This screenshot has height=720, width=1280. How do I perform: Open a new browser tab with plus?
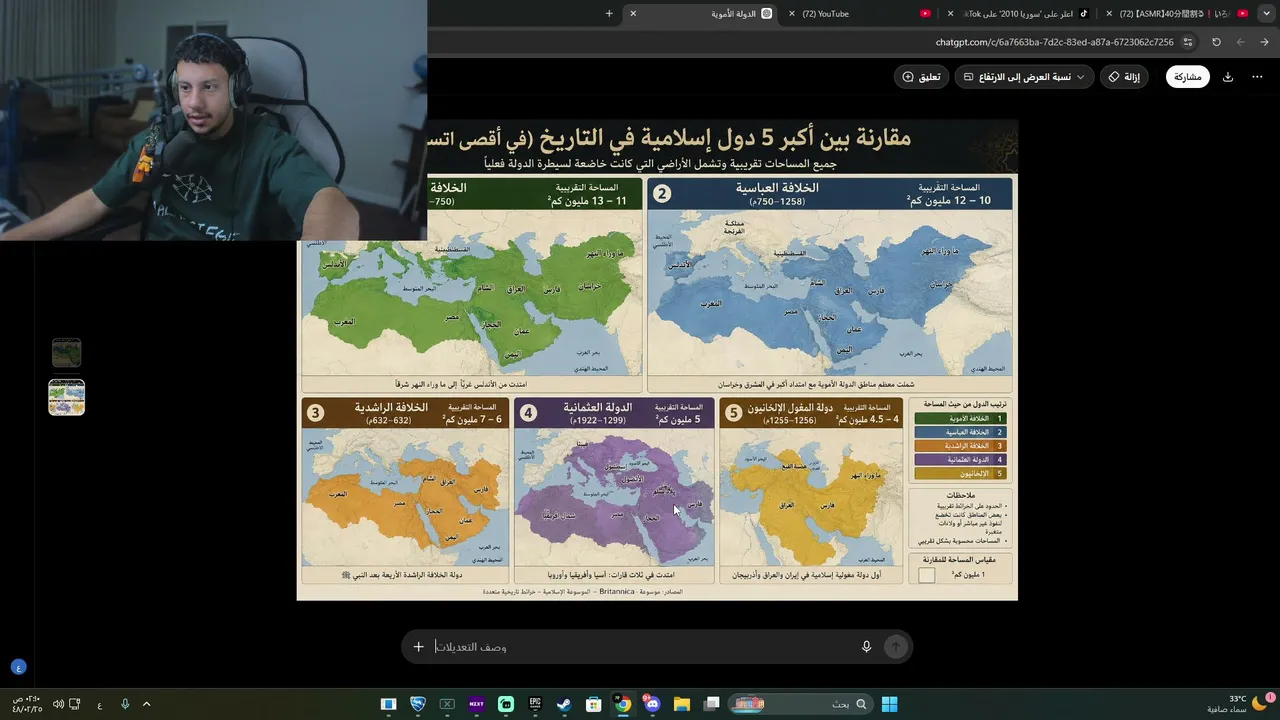pyautogui.click(x=609, y=14)
